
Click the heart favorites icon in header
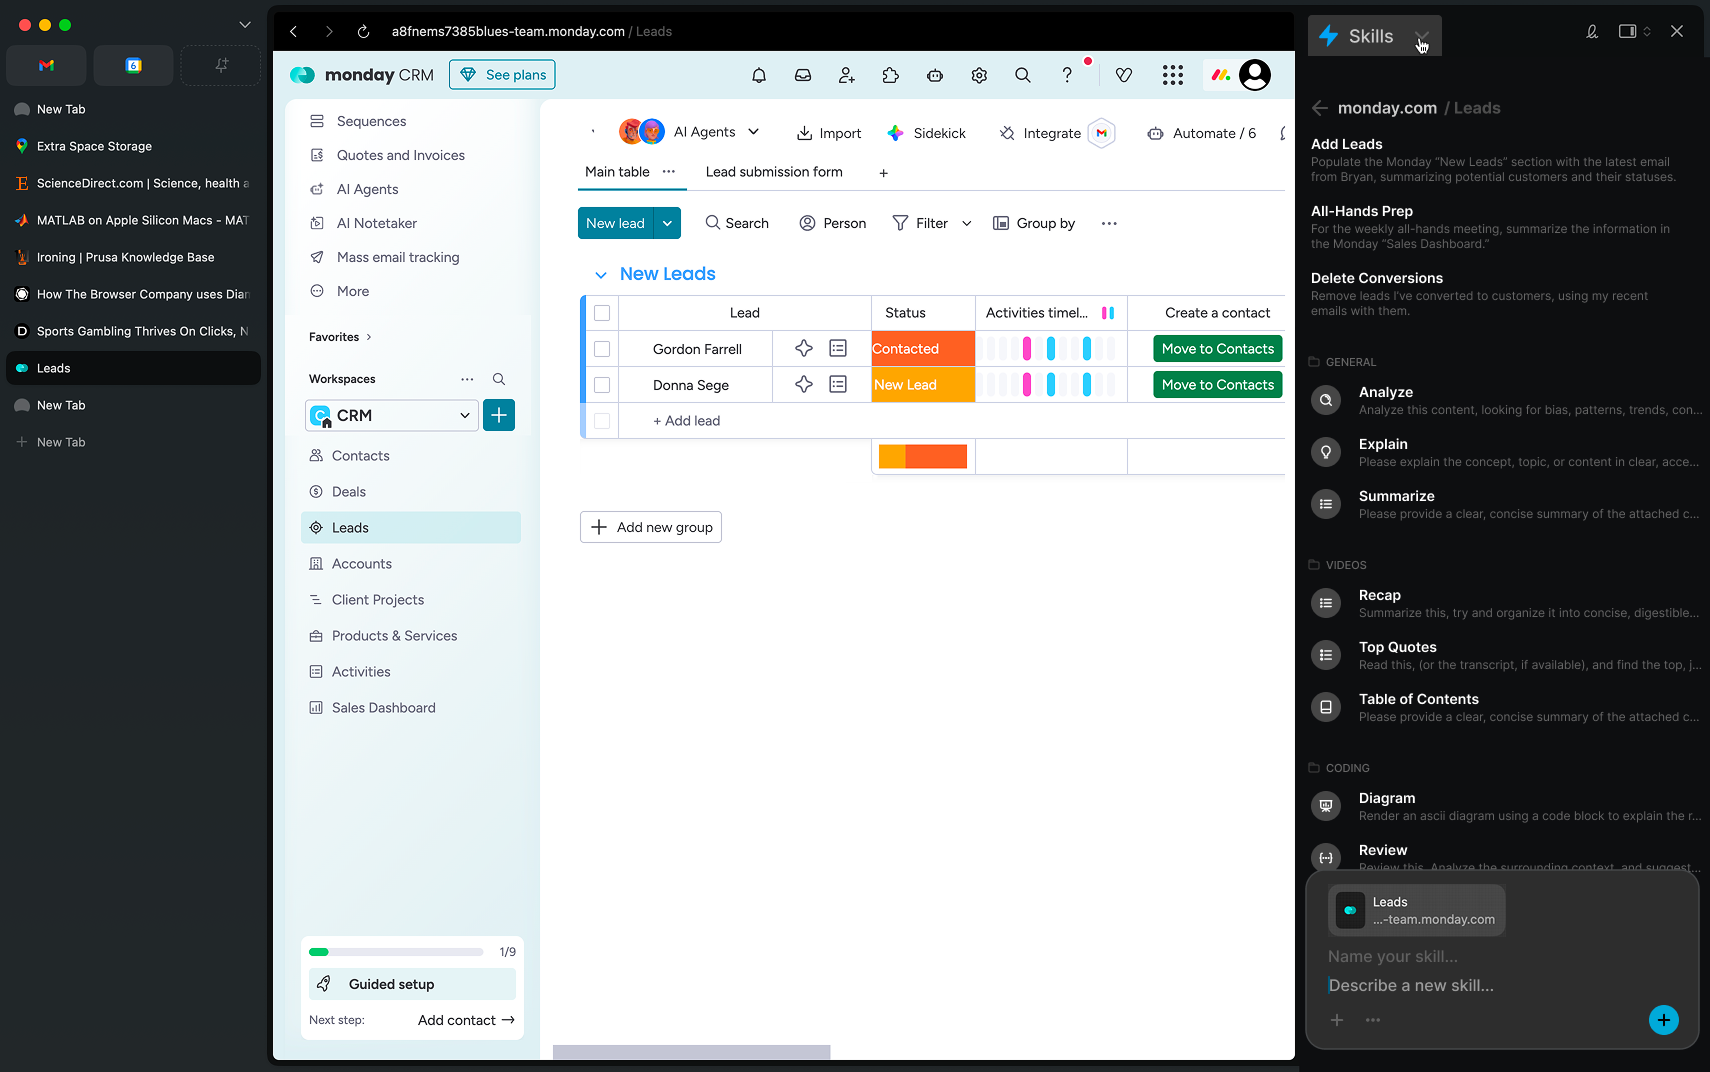[1124, 75]
